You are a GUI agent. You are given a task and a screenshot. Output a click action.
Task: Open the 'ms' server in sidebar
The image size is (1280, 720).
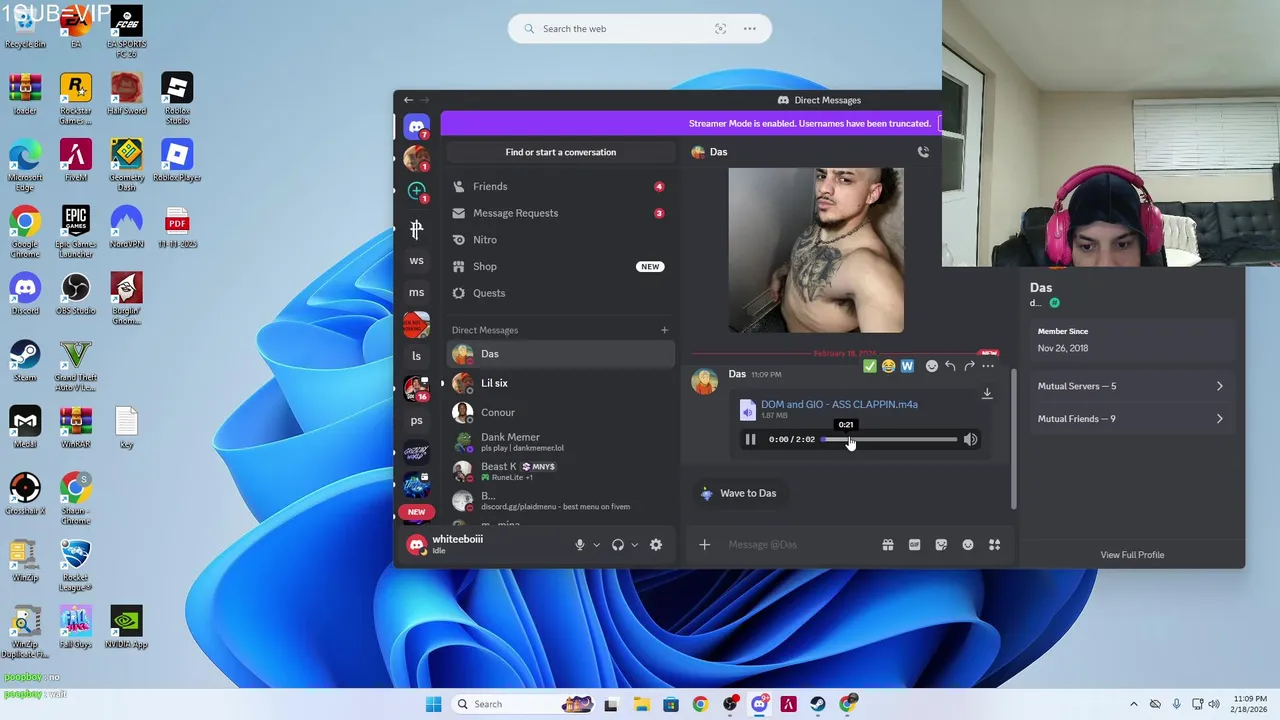[417, 292]
